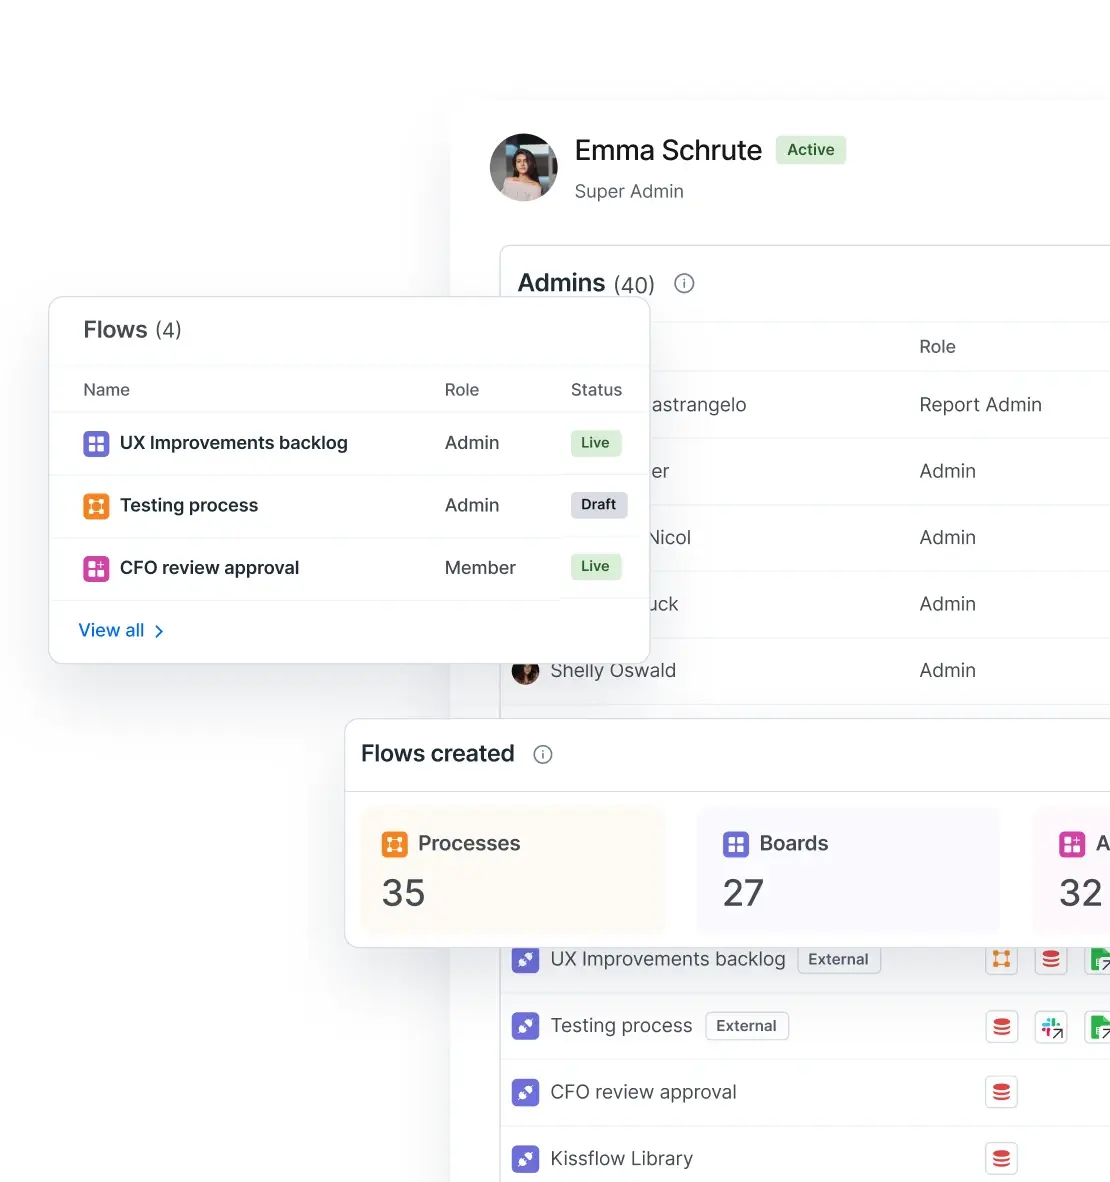This screenshot has height=1182, width=1110.
Task: Select the Processes icon in Flows created card
Action: [x=395, y=844]
